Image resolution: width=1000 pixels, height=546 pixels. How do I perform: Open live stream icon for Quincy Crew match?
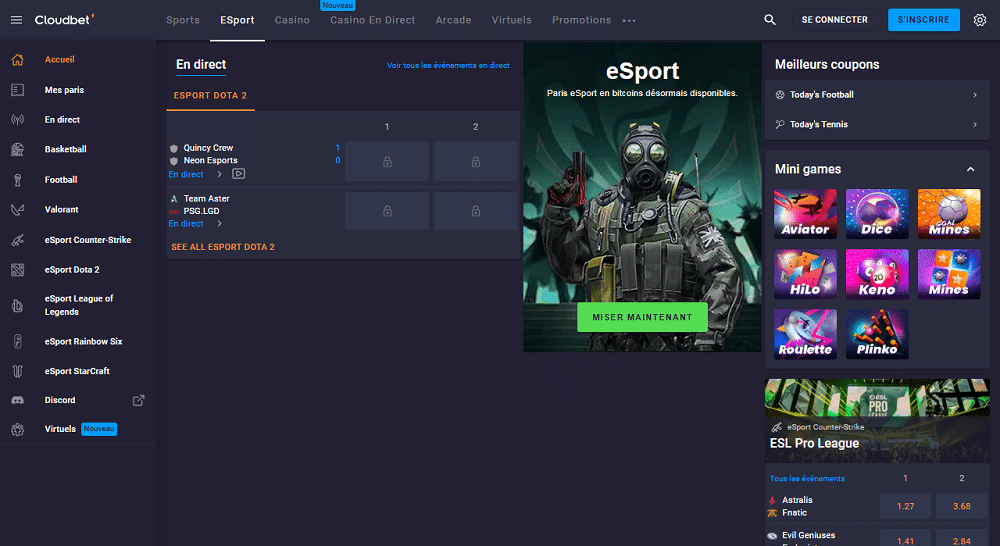point(239,173)
